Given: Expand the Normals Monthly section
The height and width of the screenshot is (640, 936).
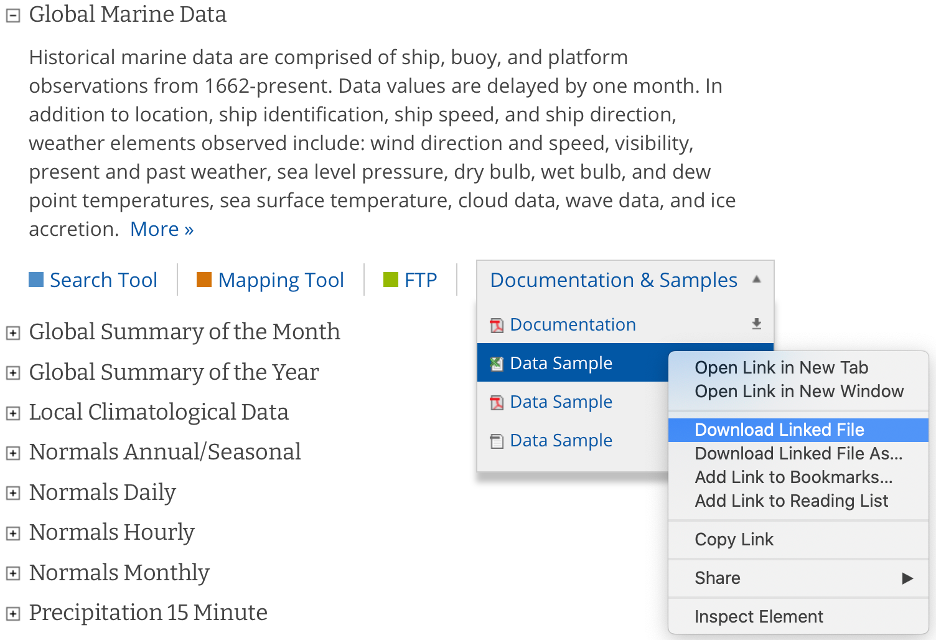Looking at the screenshot, I should 13,573.
